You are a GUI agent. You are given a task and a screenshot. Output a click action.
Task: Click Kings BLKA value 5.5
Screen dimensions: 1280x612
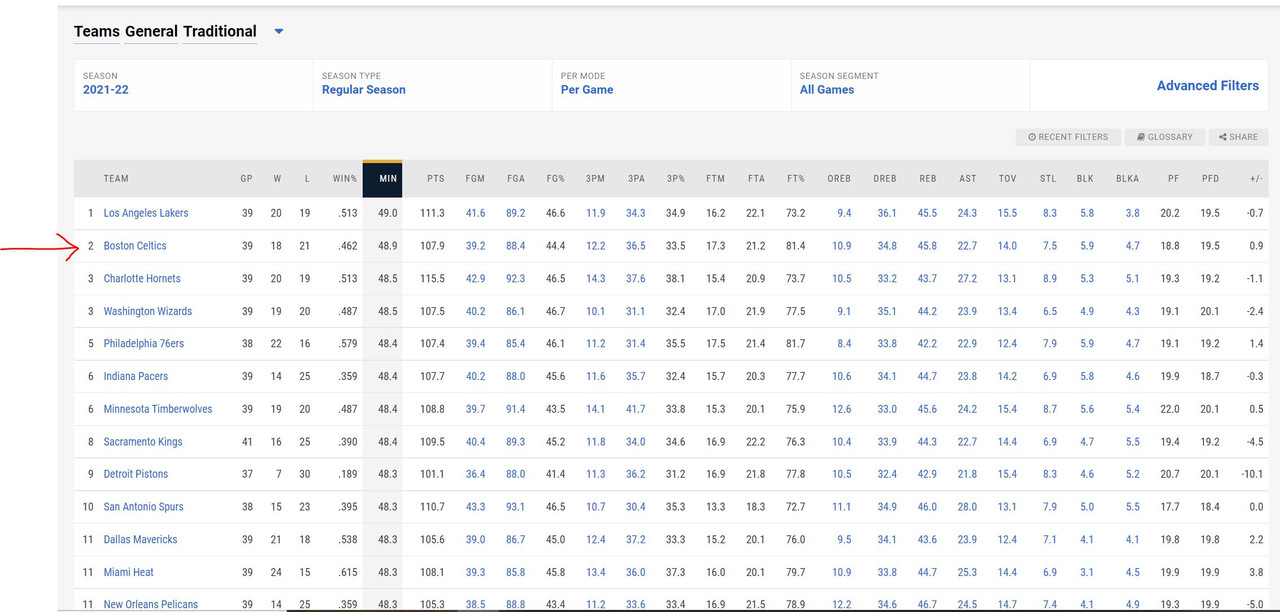1132,442
